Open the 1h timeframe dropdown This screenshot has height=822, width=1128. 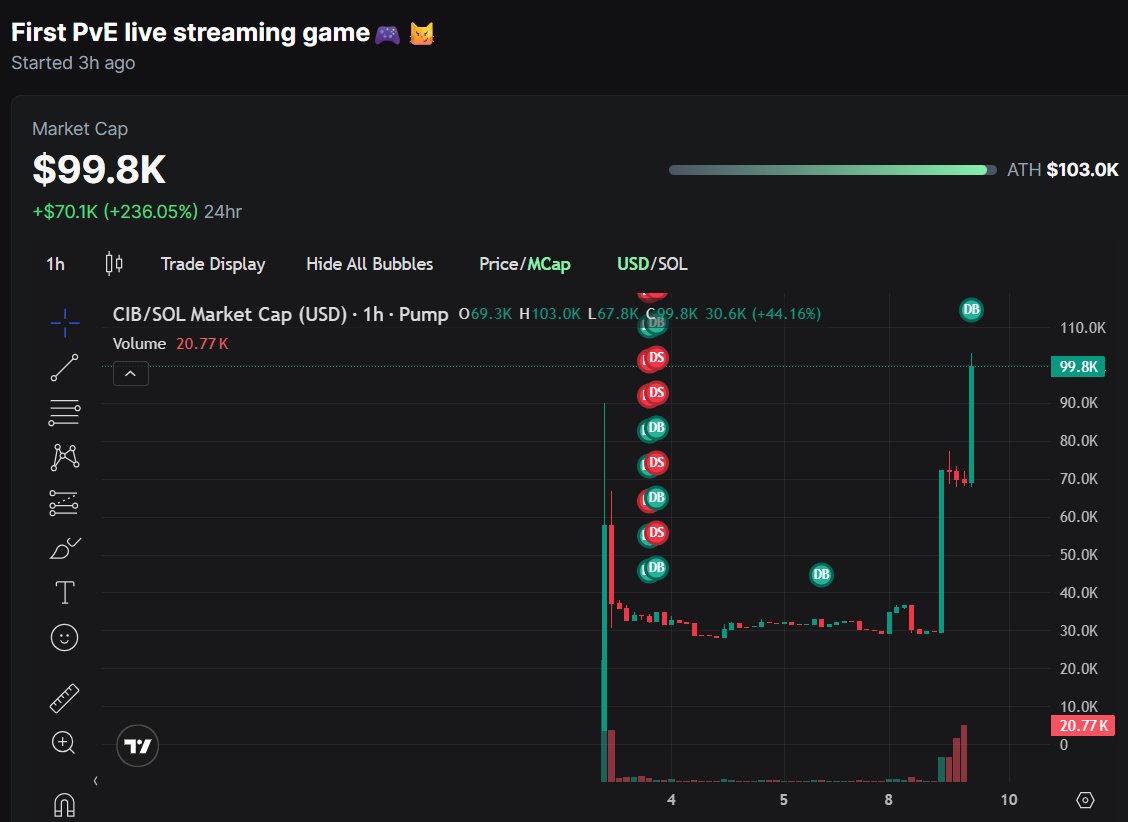pyautogui.click(x=55, y=264)
